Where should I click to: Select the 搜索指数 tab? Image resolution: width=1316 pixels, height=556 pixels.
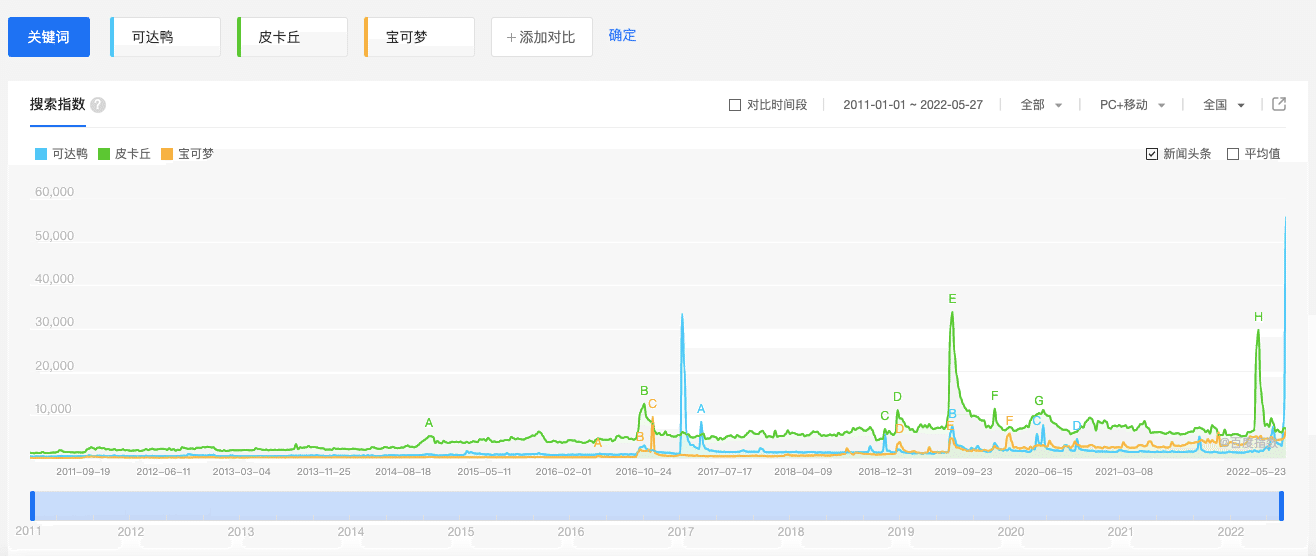tap(58, 104)
